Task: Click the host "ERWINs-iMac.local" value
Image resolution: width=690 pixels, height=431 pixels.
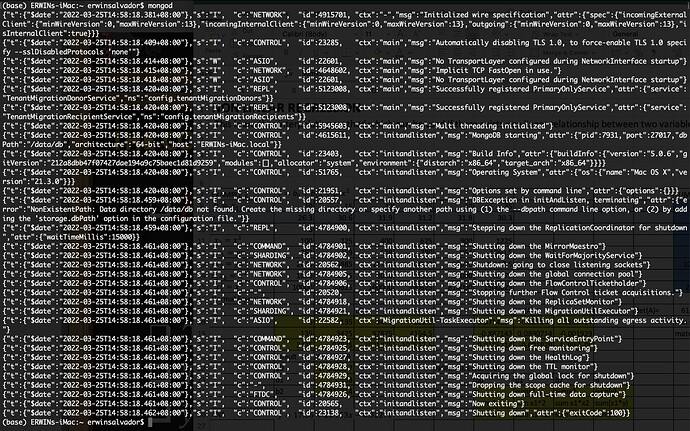Action: pyautogui.click(x=233, y=144)
